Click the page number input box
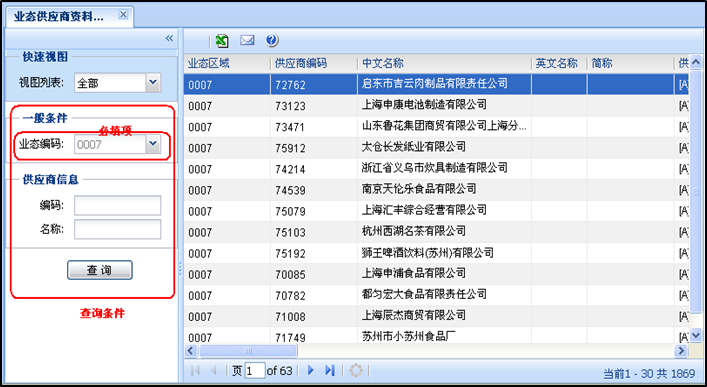The height and width of the screenshot is (387, 707). pos(255,371)
